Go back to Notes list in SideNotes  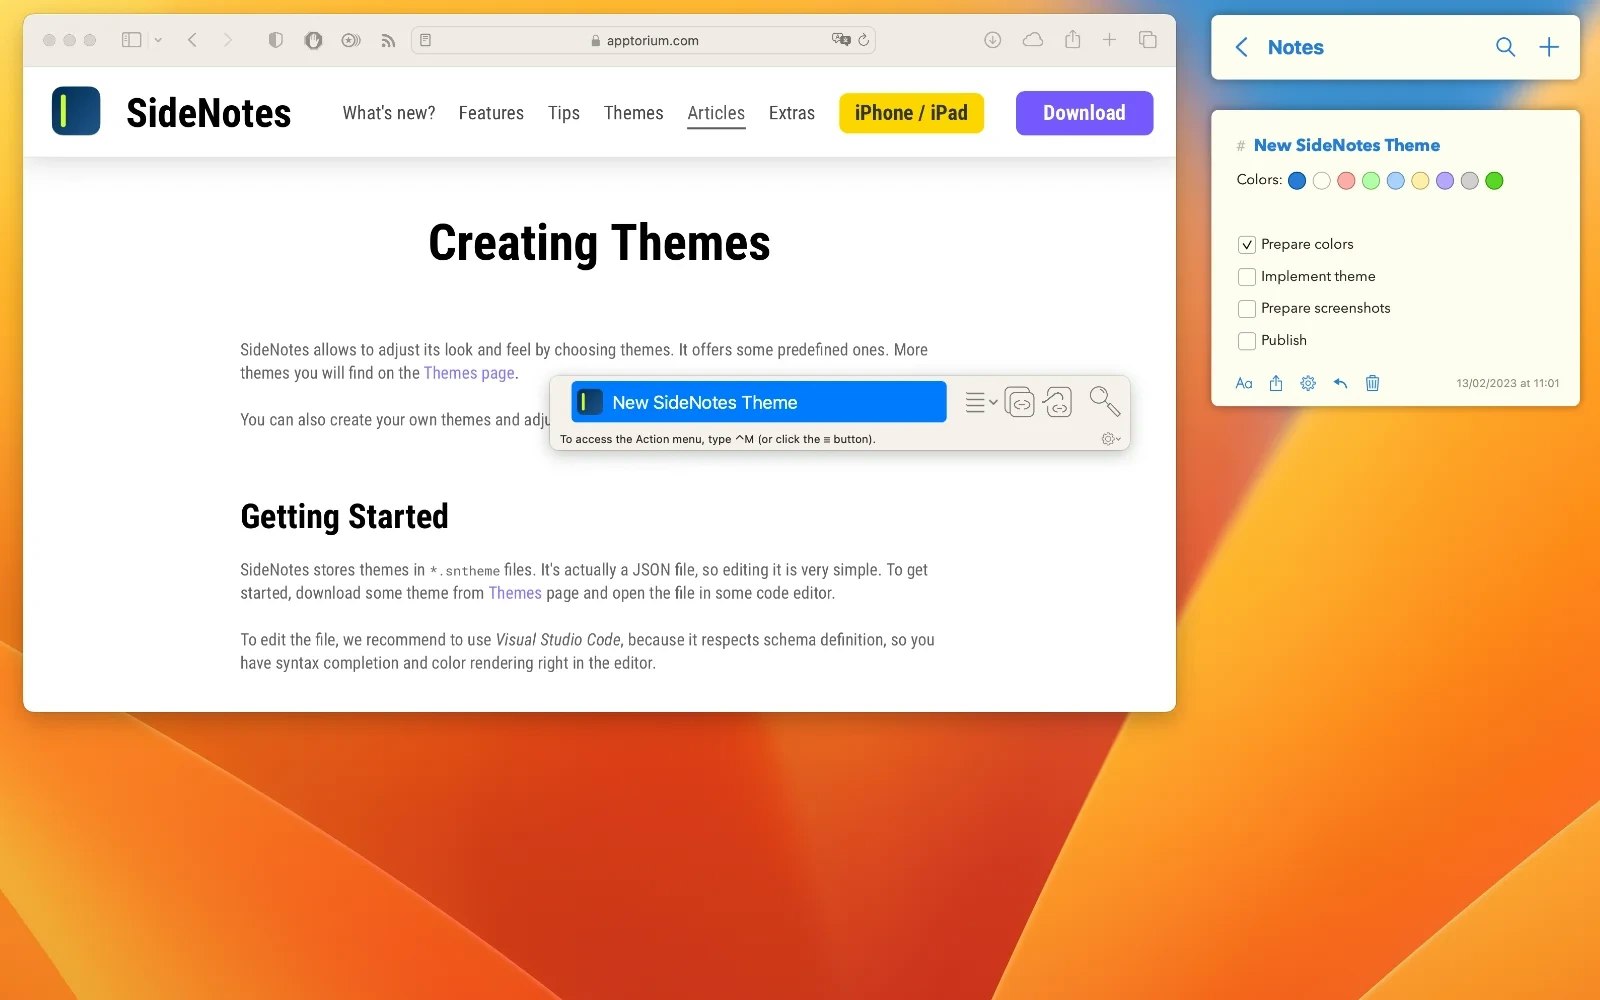pos(1241,47)
